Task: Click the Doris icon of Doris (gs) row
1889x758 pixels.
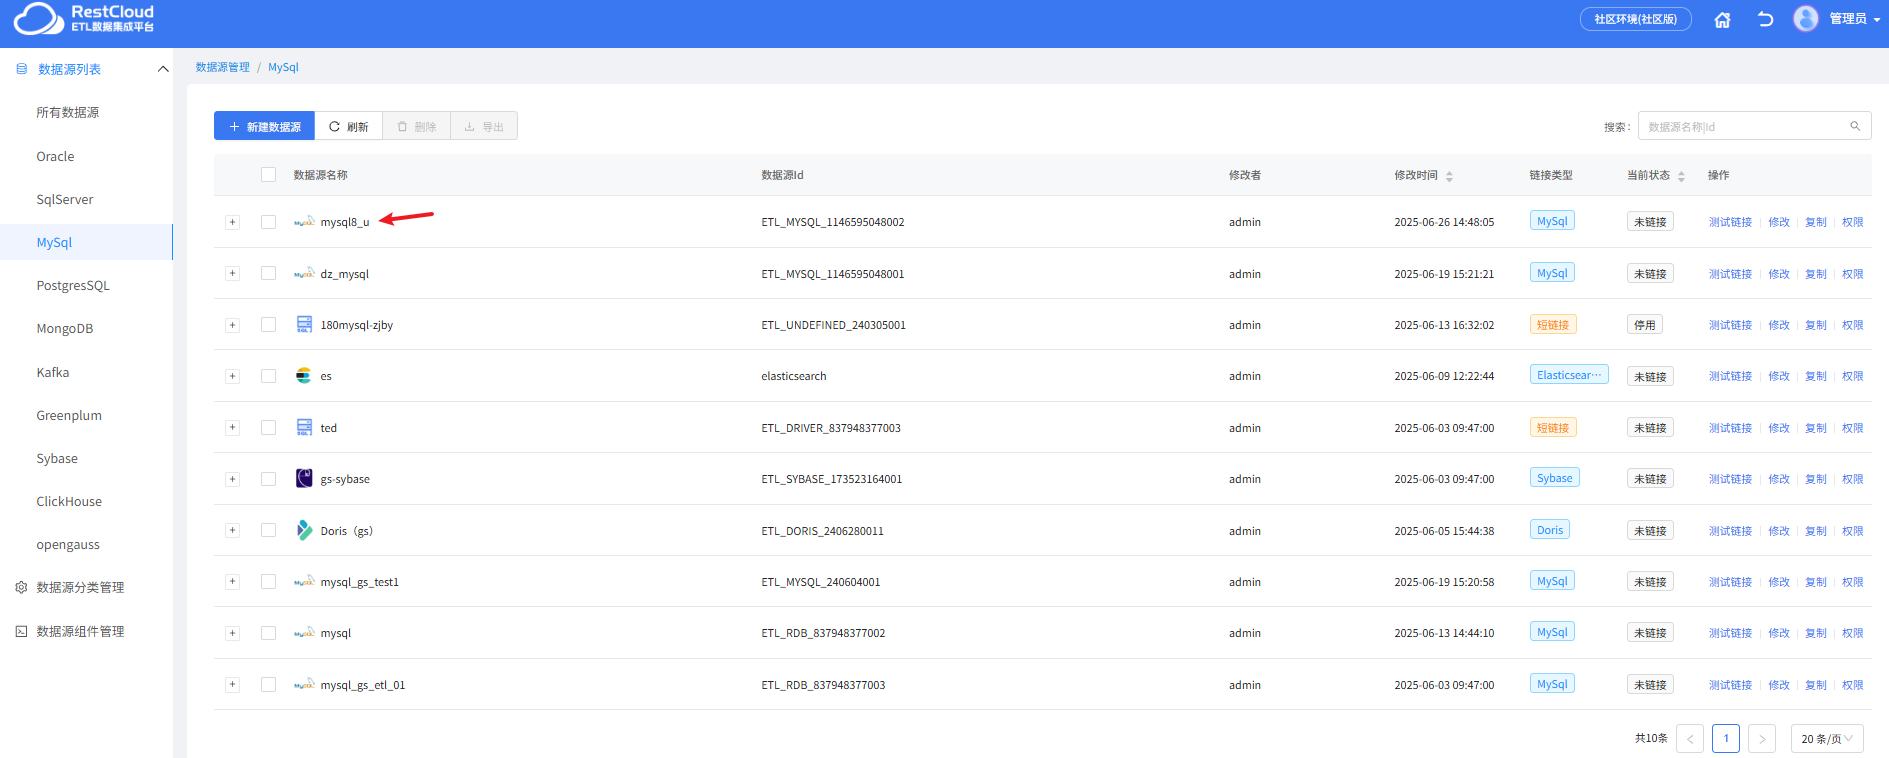Action: click(x=304, y=530)
